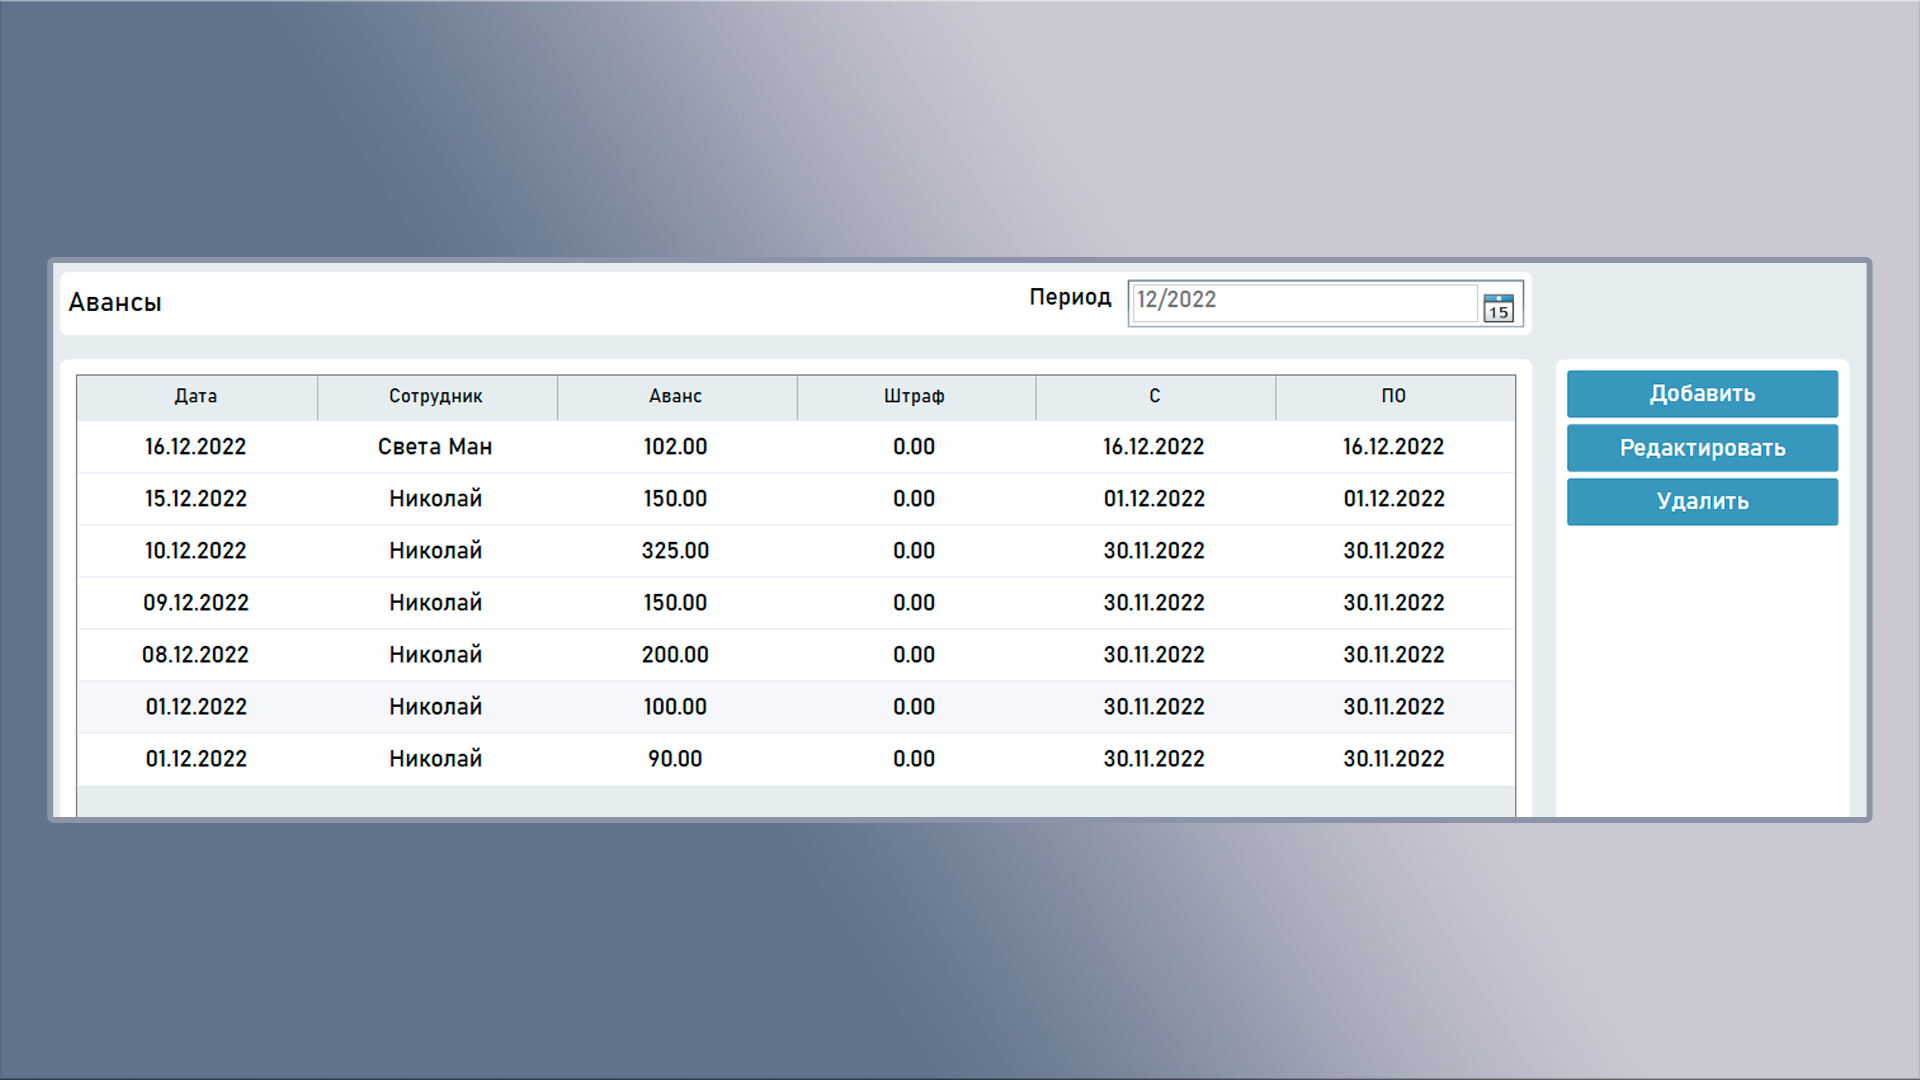Screen dimensions: 1920x1080
Task: Open the period calendar picker icon
Action: tap(1497, 307)
